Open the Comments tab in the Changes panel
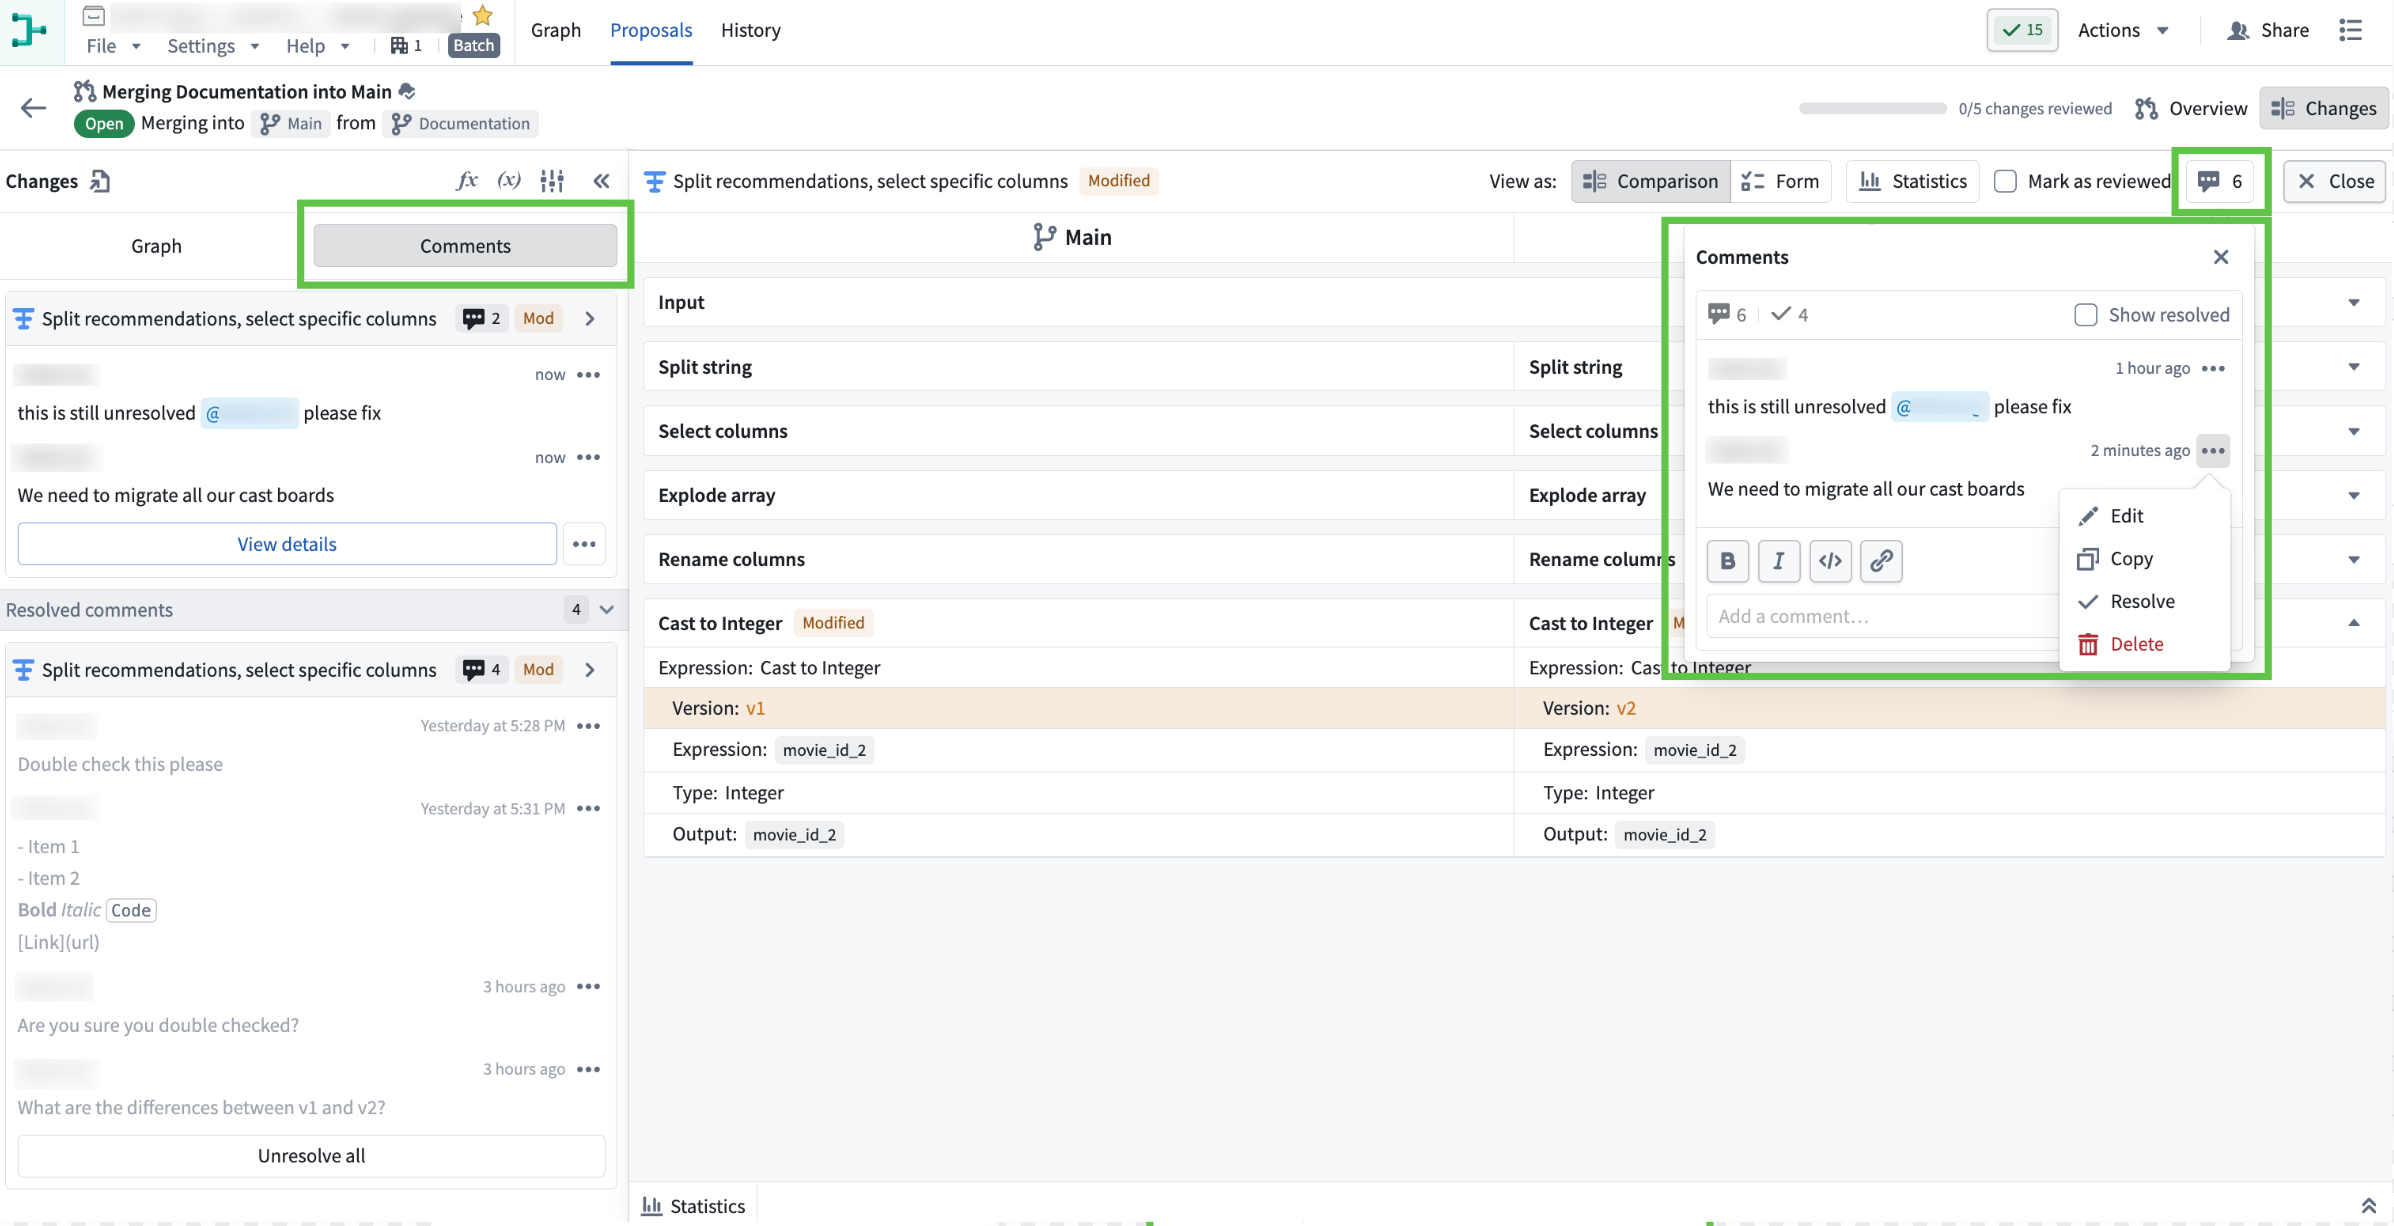 tap(465, 245)
